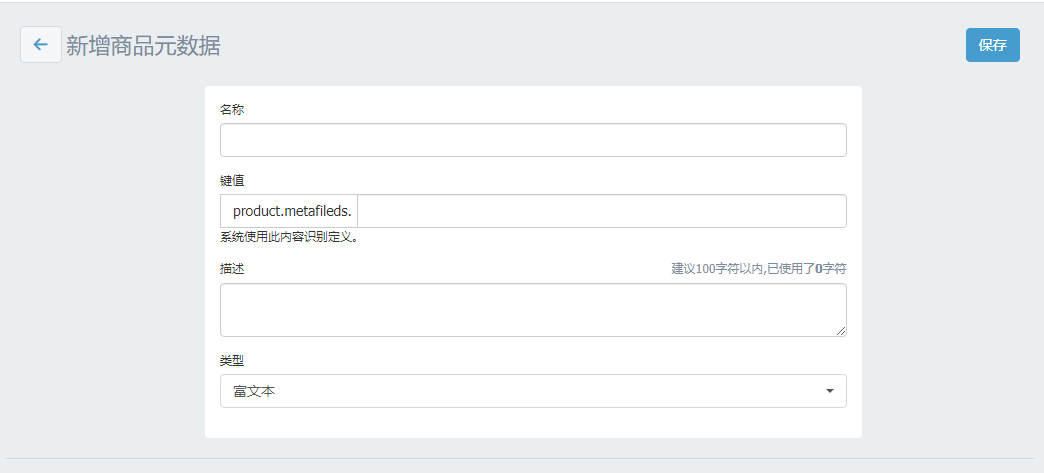Open the 类型 dropdown showing 富文本
1044x473 pixels.
pos(533,391)
